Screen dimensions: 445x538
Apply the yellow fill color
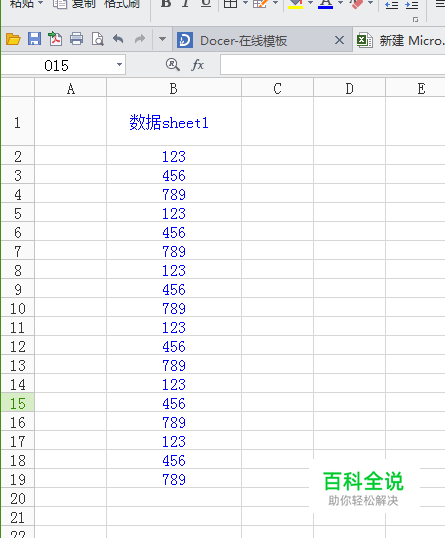click(x=295, y=4)
